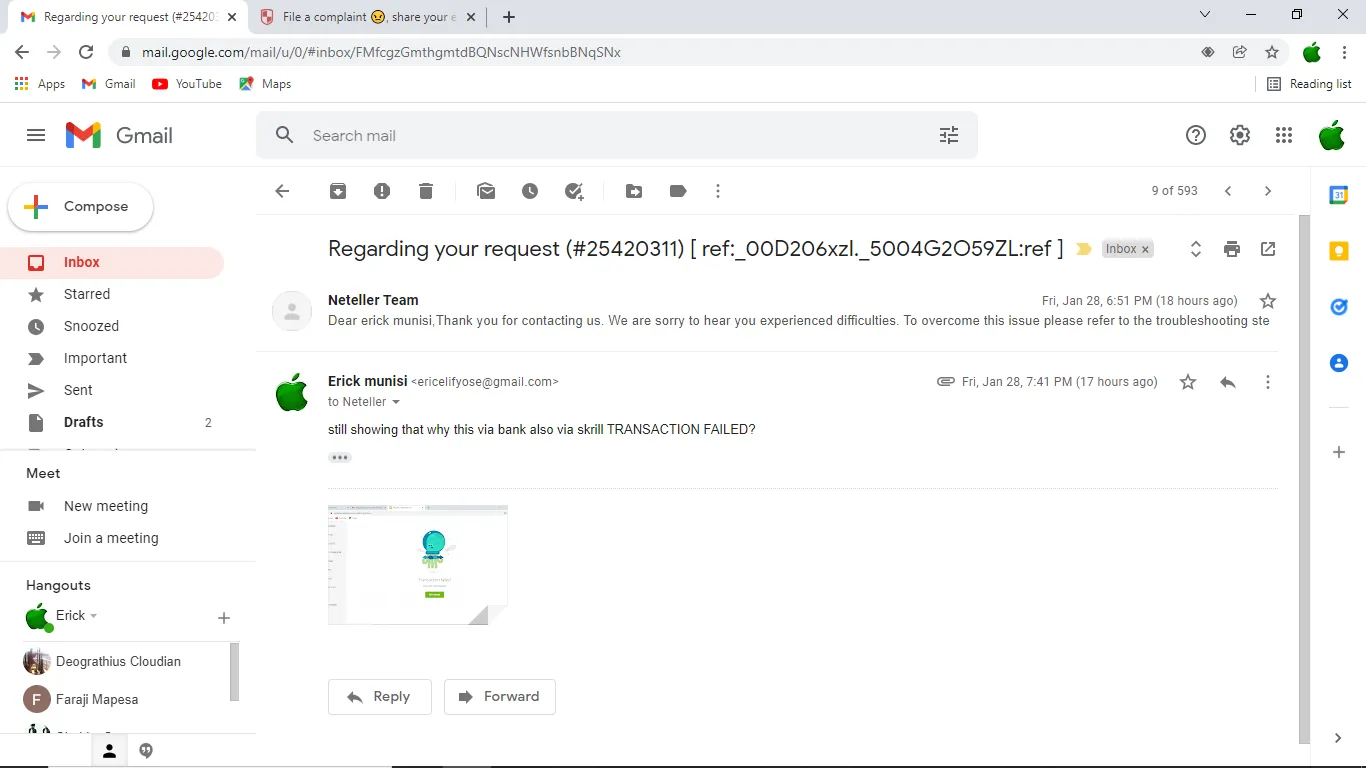Switch to Hangouts conversations tab
The image size is (1366, 768).
pos(146,751)
